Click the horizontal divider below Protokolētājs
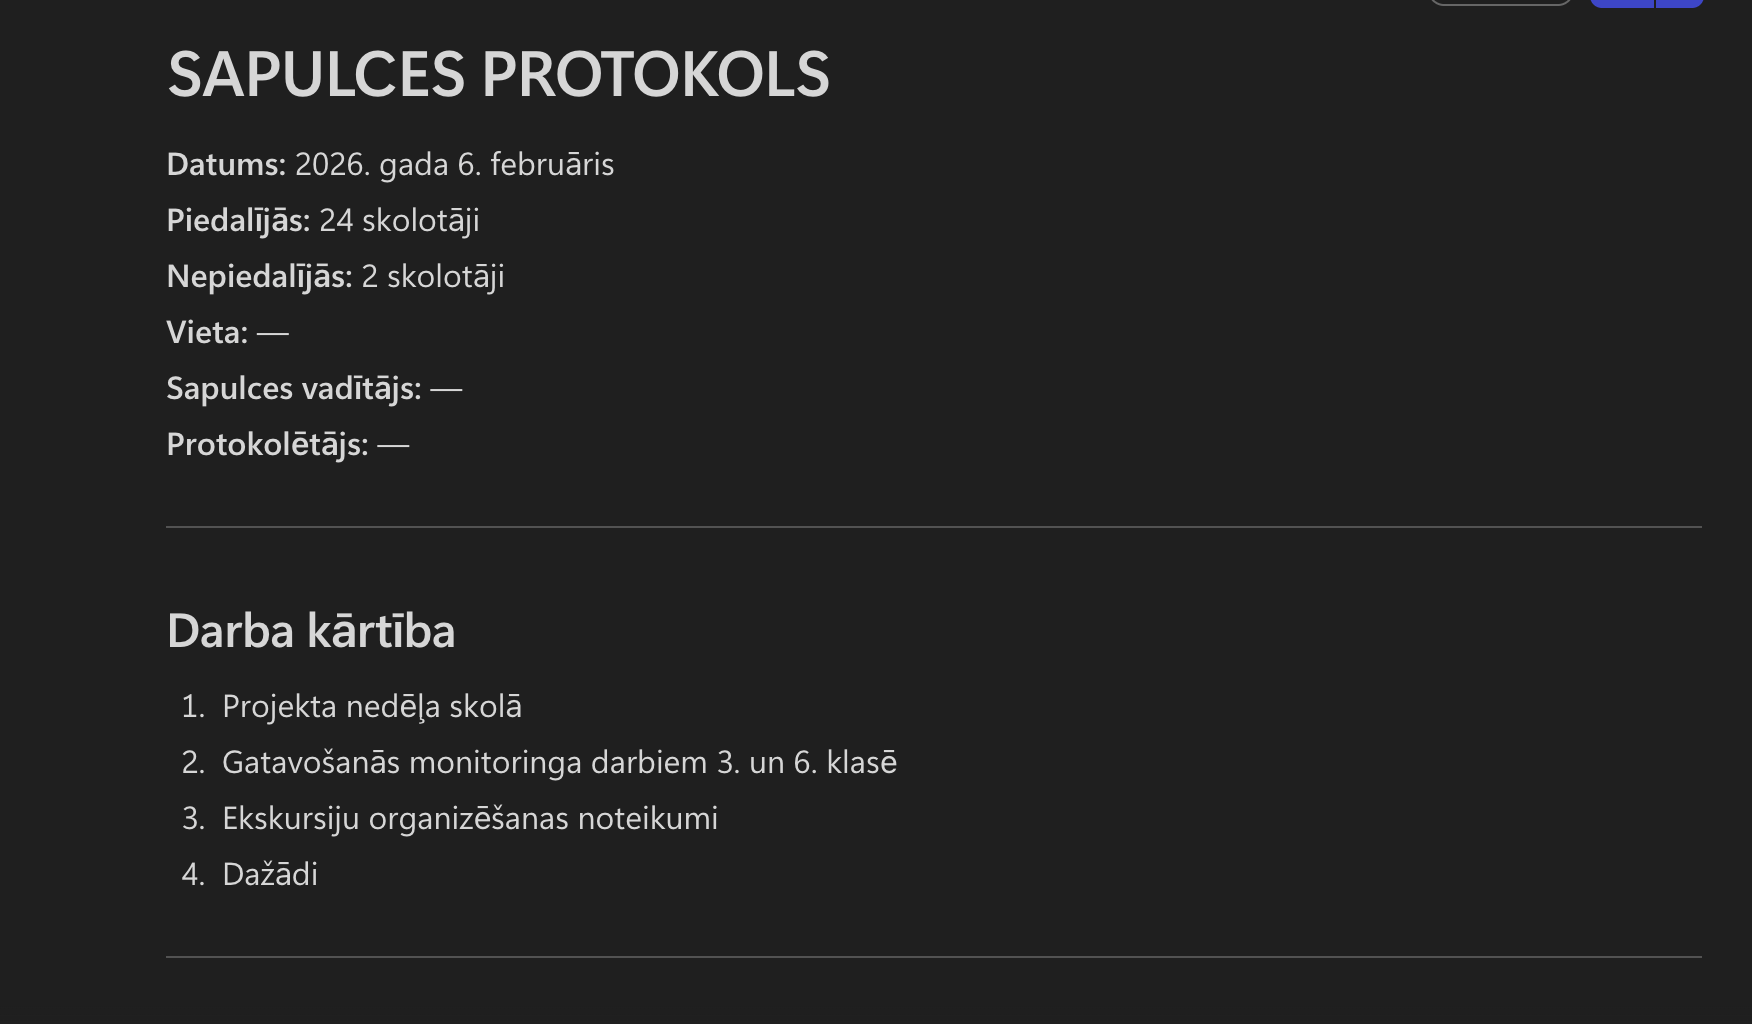The width and height of the screenshot is (1752, 1024). coord(933,527)
